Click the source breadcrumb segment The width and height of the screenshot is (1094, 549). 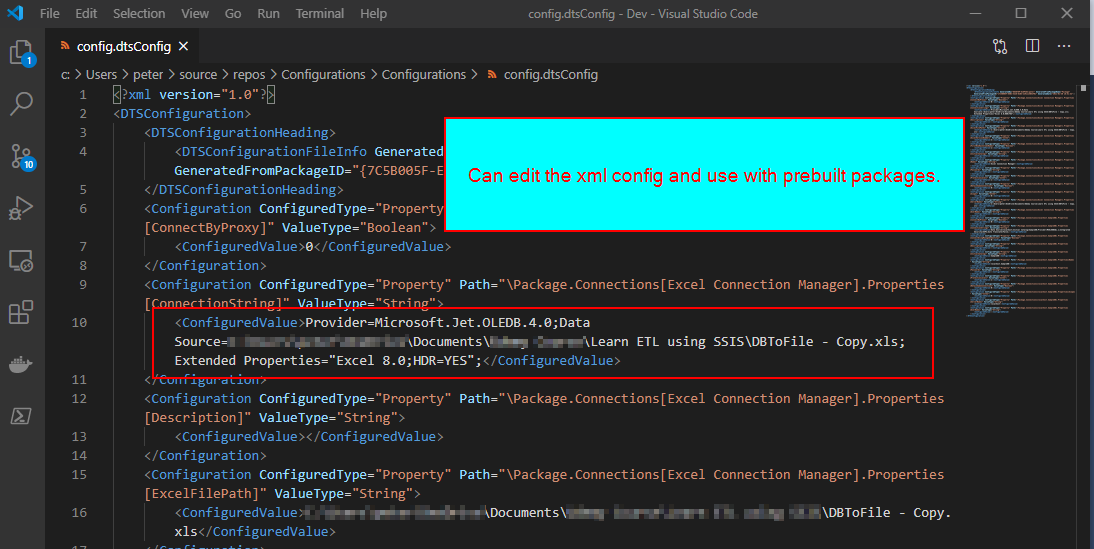click(x=198, y=74)
